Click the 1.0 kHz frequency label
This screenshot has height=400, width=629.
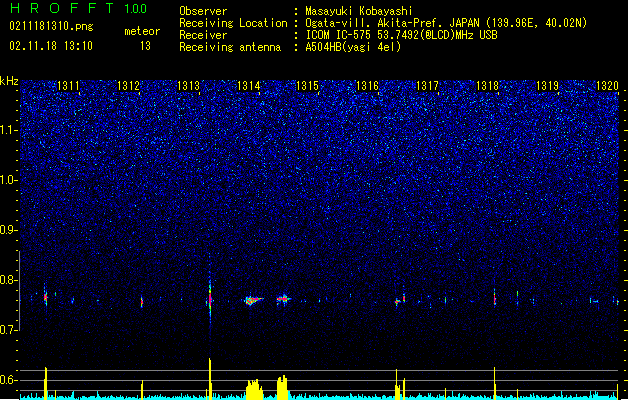[x=9, y=180]
